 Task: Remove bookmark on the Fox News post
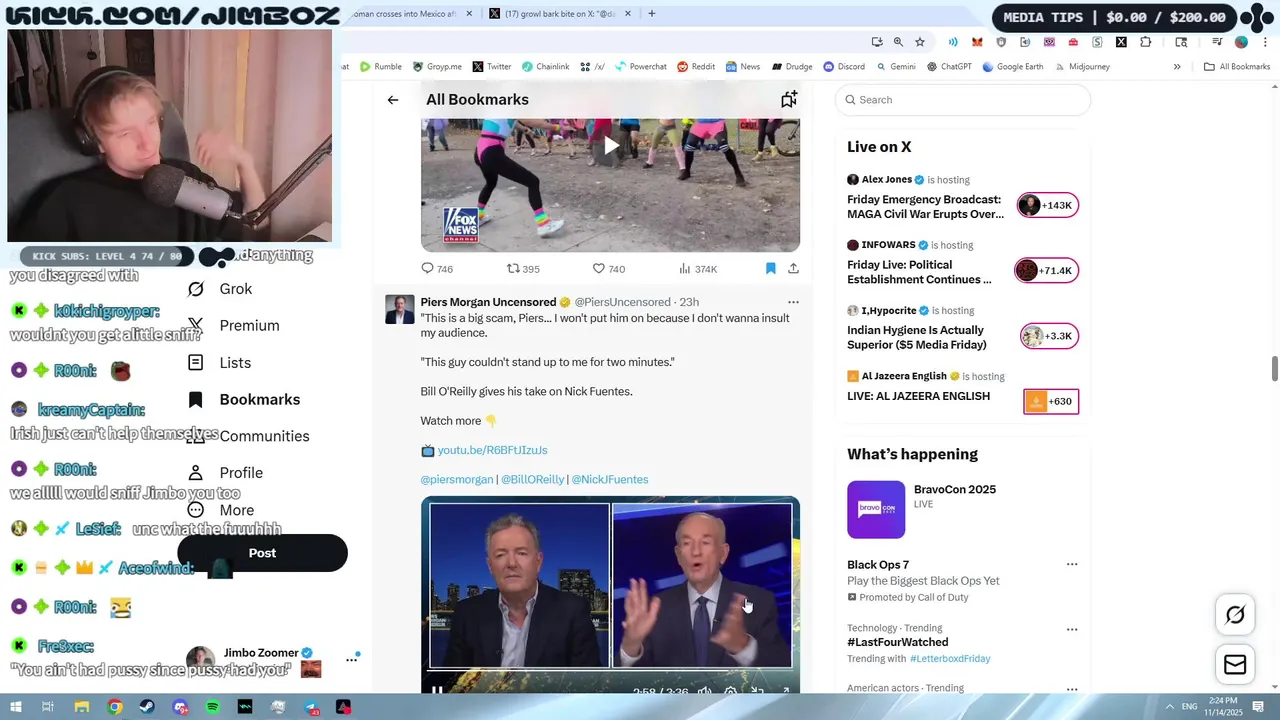pos(770,269)
